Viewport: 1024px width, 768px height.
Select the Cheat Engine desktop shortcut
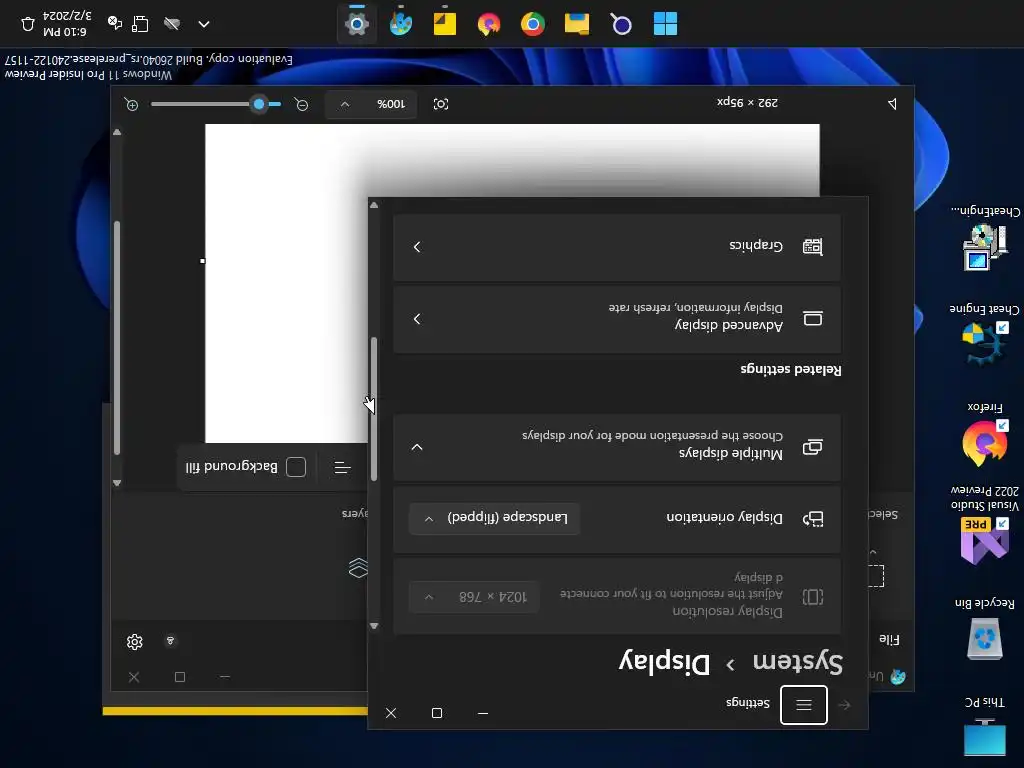click(x=984, y=334)
